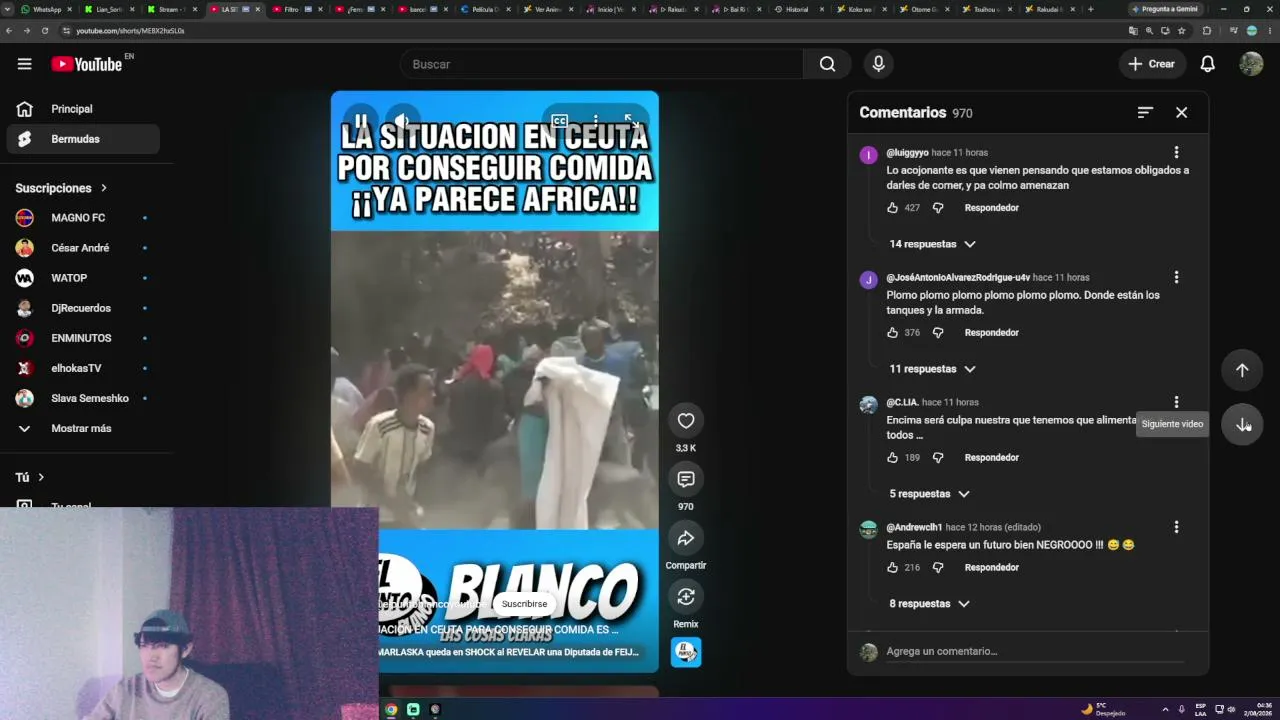Open options for the 'Plomo plomo' comment

[1176, 277]
